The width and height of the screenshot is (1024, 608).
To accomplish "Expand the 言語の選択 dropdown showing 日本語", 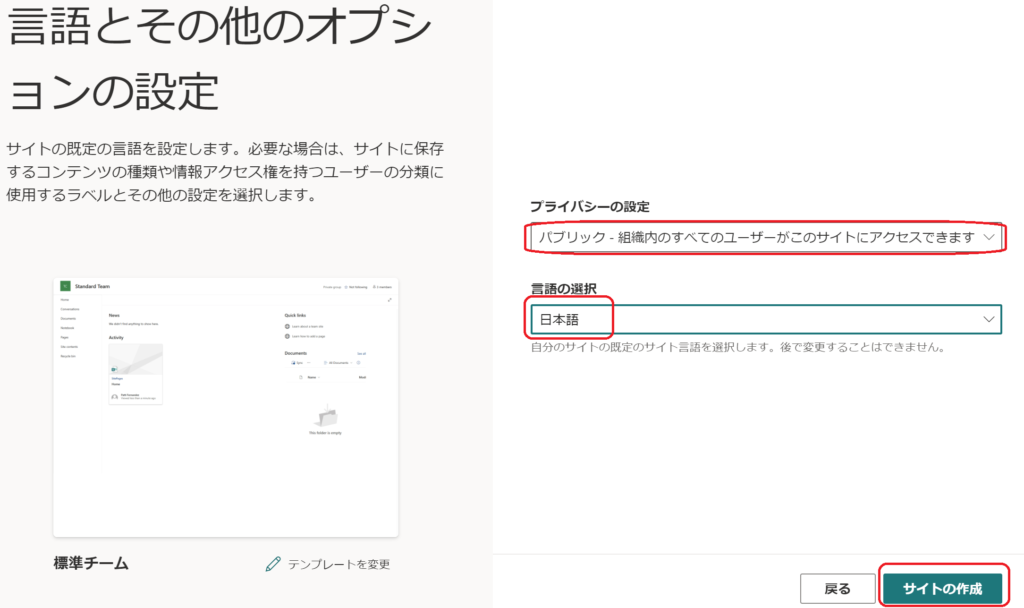I will tap(766, 319).
